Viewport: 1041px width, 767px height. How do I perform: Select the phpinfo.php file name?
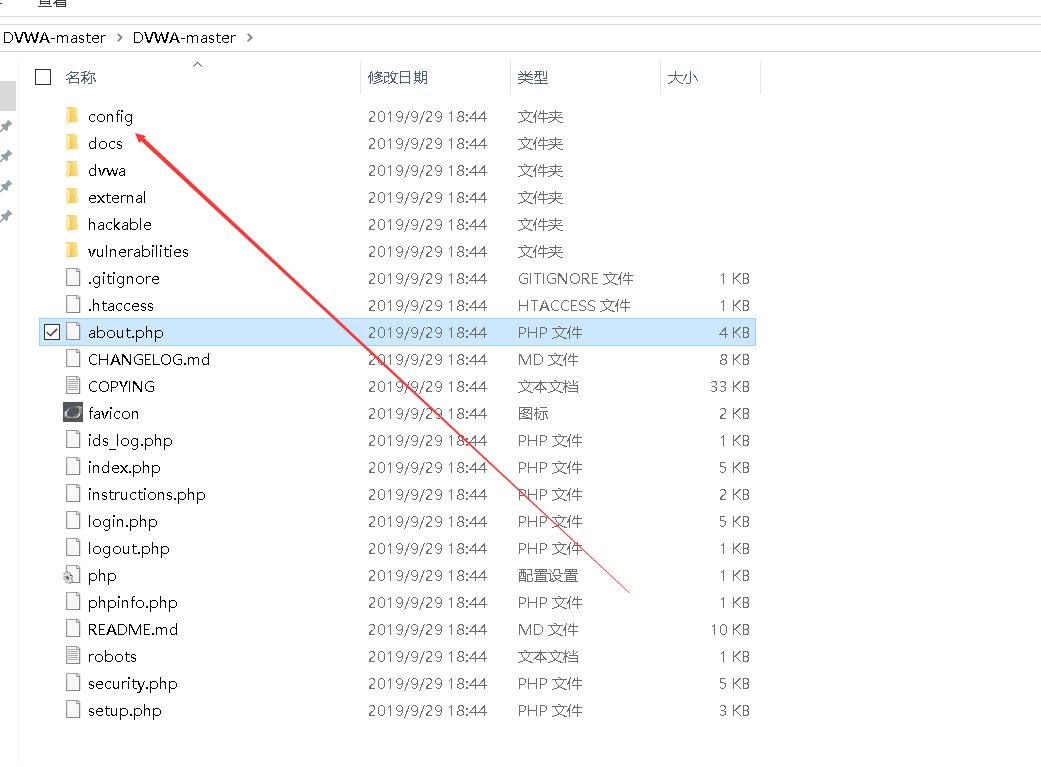click(133, 602)
